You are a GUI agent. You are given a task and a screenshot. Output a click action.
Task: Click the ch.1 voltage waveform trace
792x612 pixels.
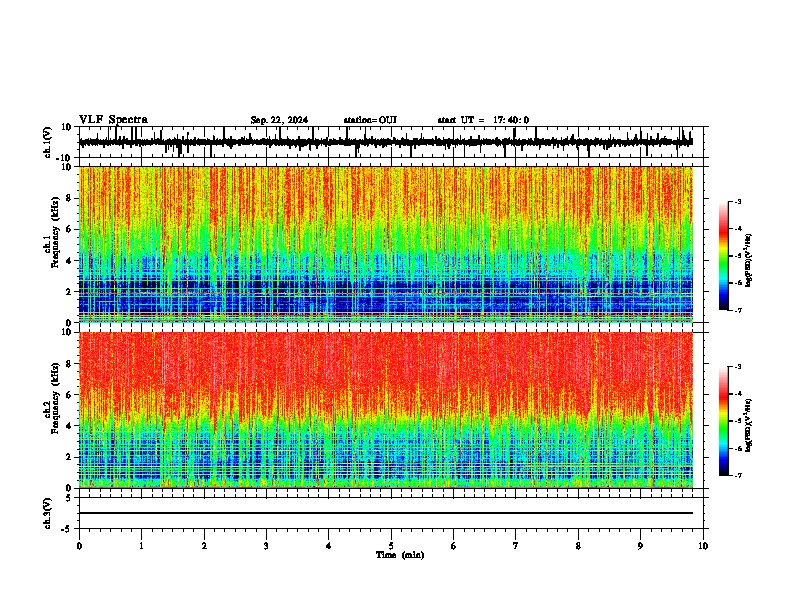(385, 142)
